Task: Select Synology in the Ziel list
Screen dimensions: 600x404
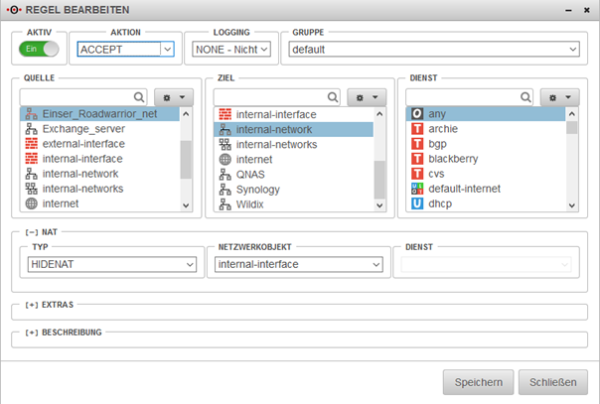Action: (x=257, y=189)
